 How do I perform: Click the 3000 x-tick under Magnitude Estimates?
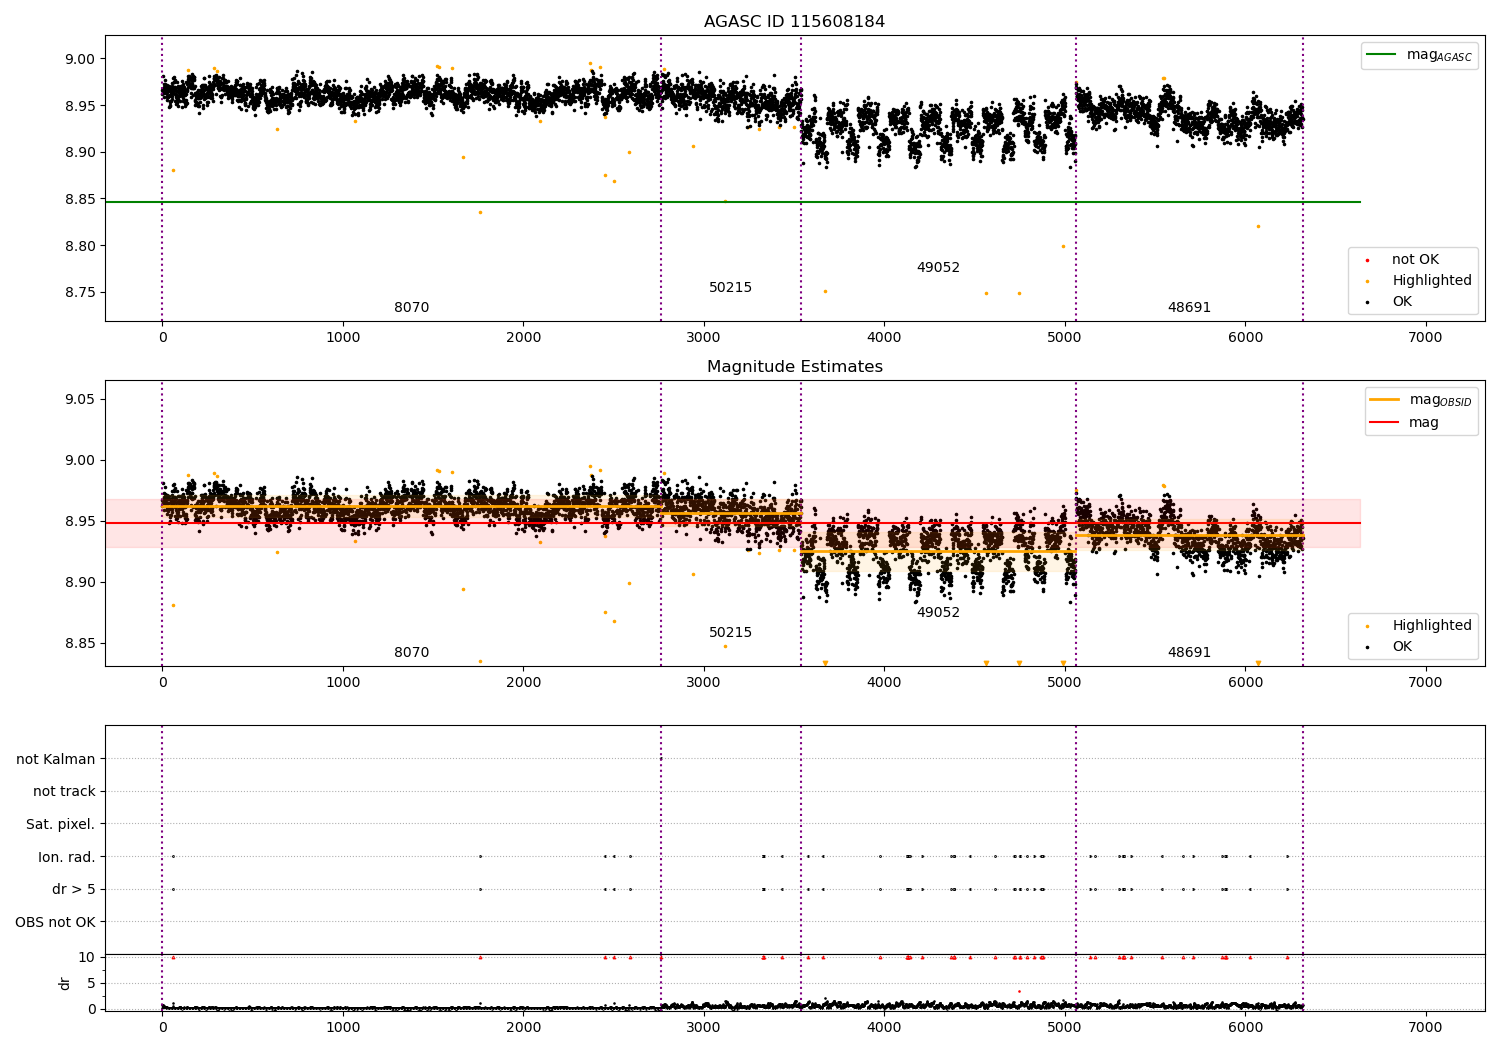(x=703, y=683)
